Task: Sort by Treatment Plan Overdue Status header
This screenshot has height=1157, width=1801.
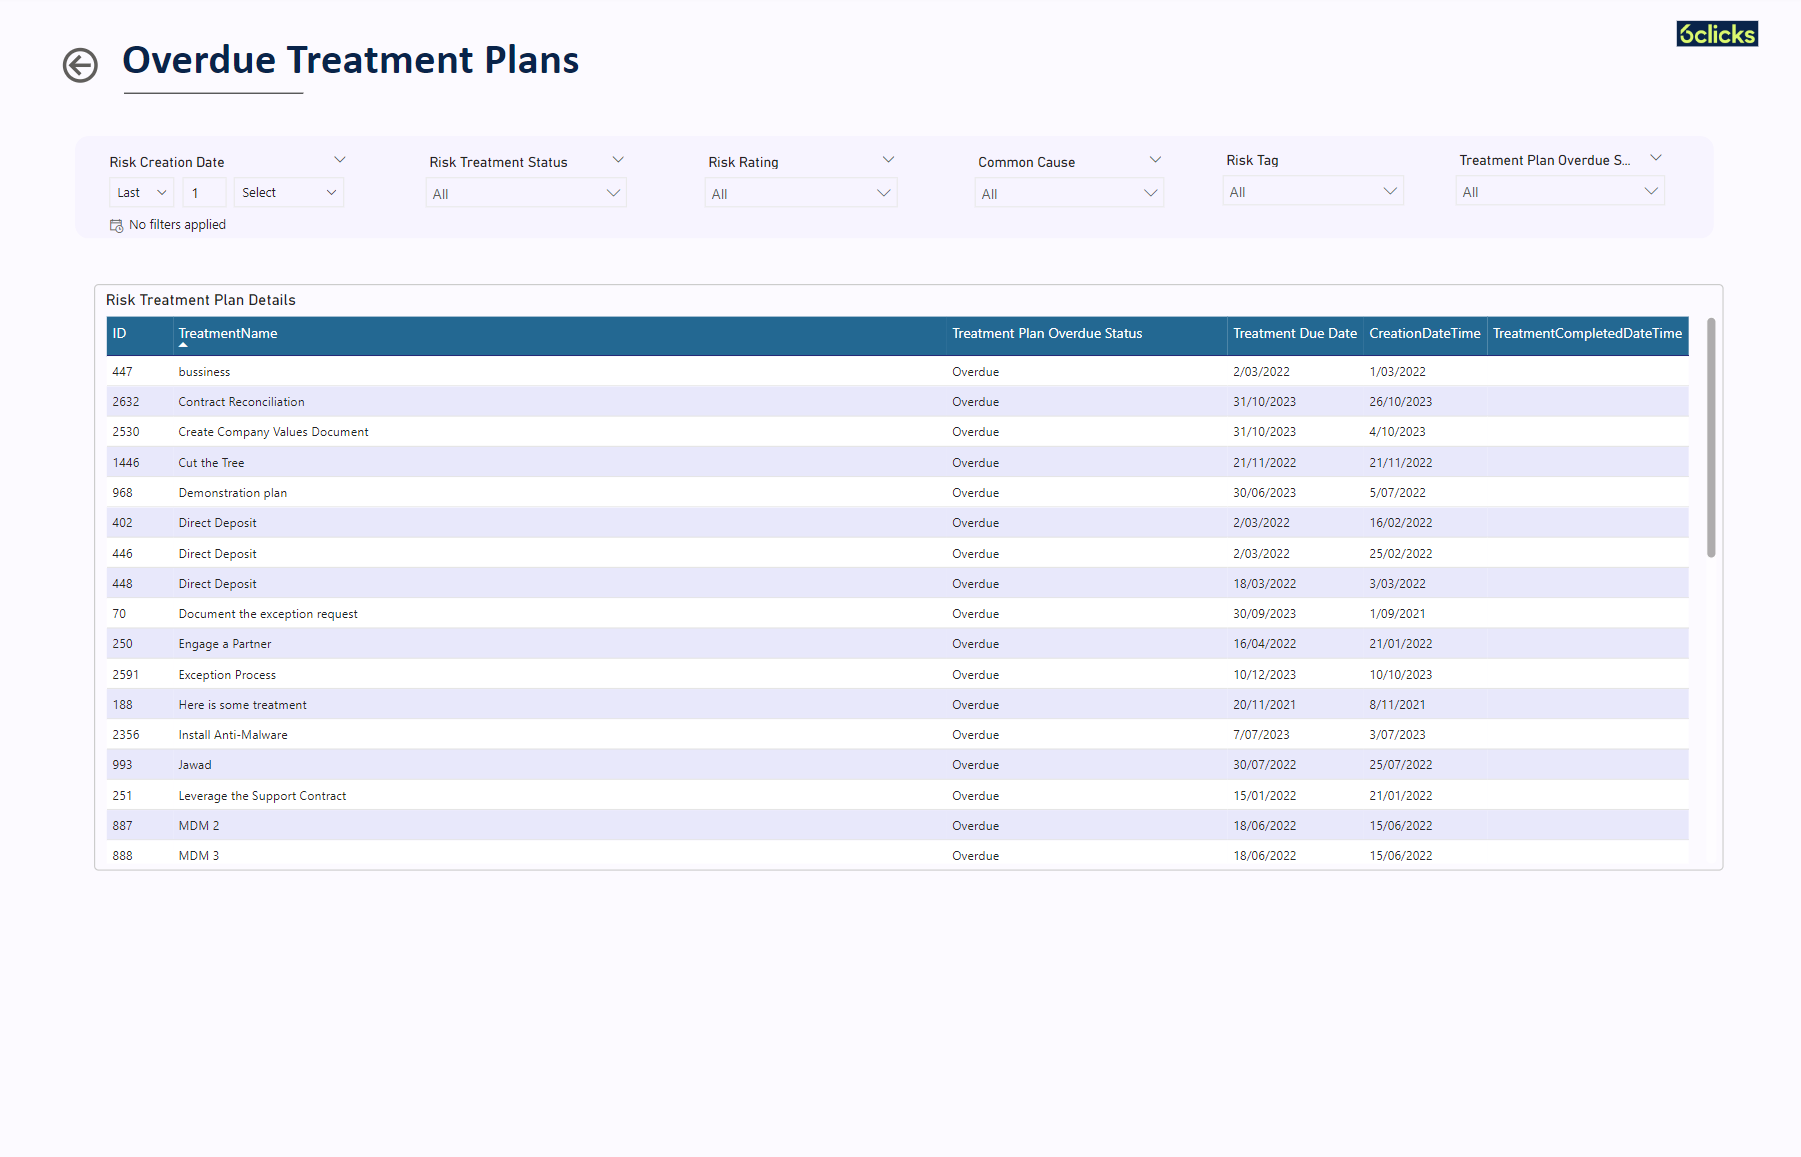Action: tap(1046, 334)
